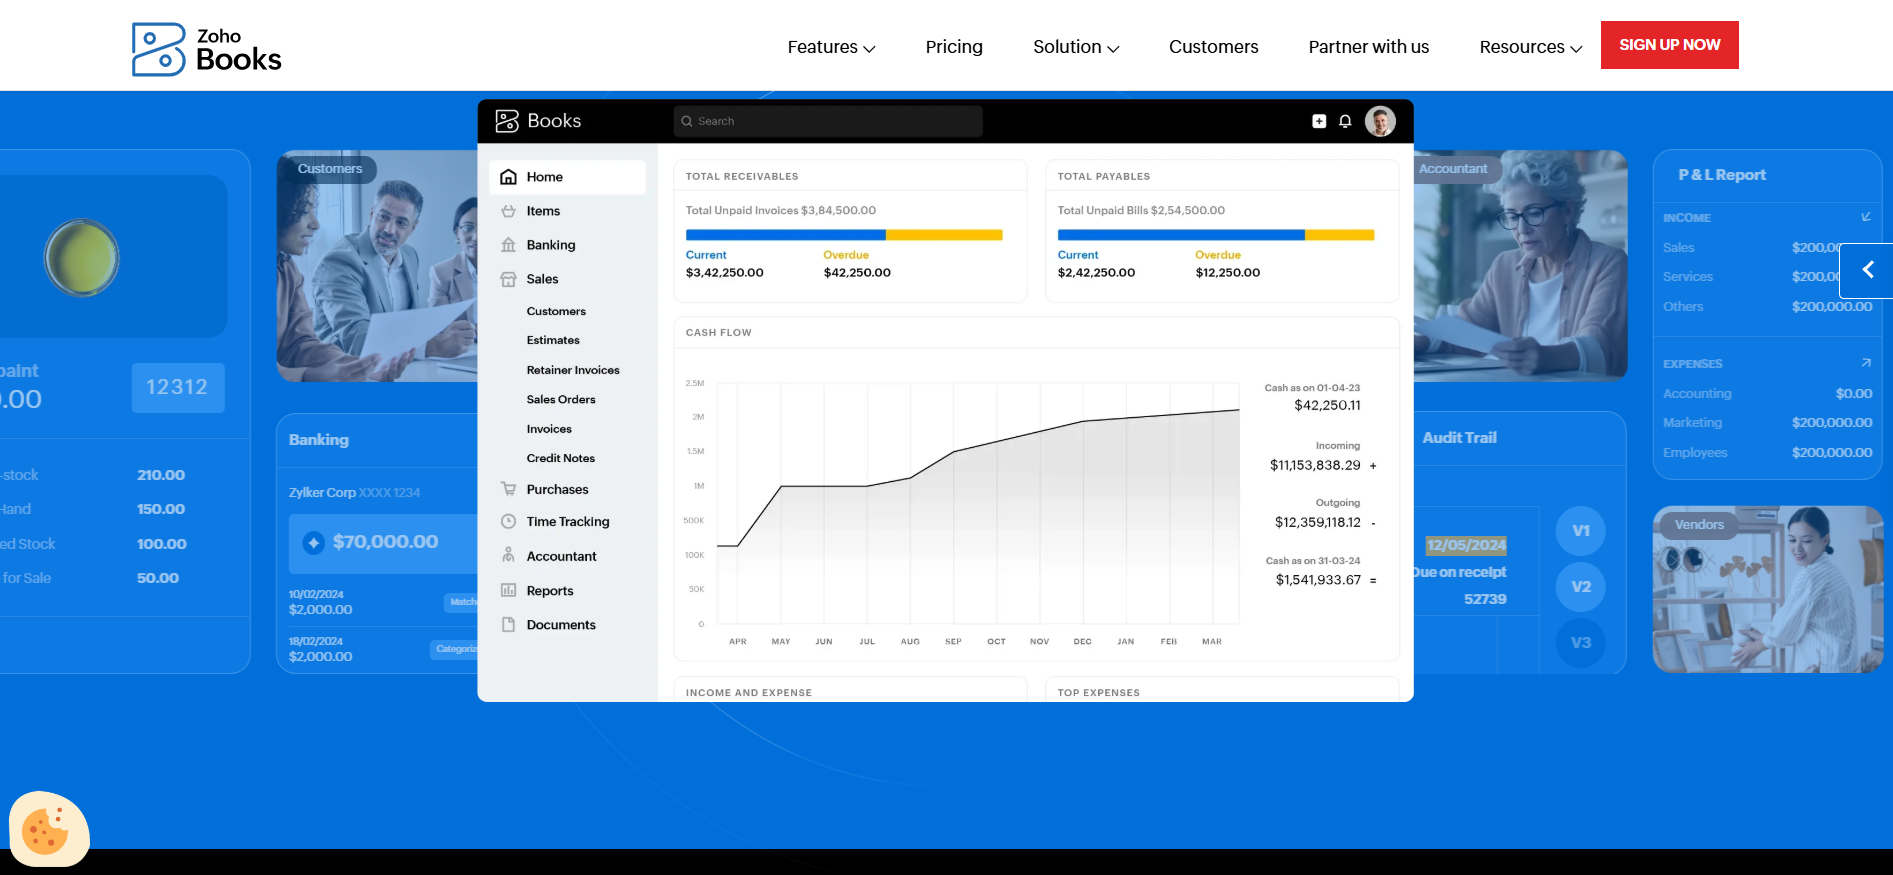Click the Vendors photo card
This screenshot has height=875, width=1893.
coord(1768,589)
